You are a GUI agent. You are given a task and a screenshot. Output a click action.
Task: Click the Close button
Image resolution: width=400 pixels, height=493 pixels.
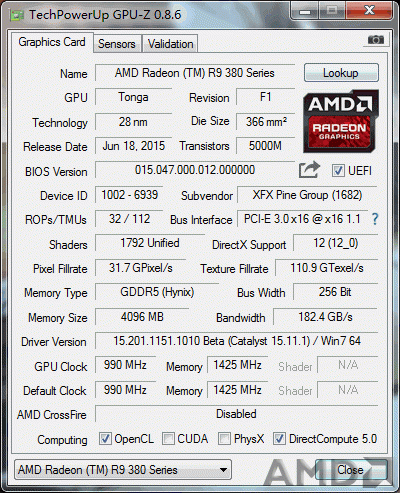pyautogui.click(x=350, y=470)
